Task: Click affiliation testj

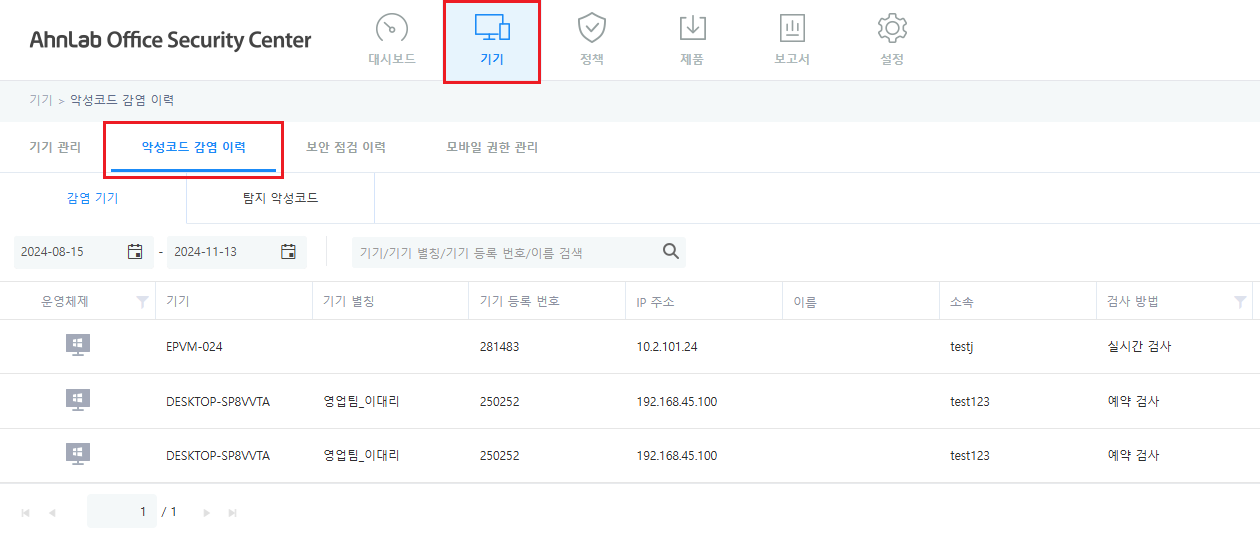Action: click(962, 347)
